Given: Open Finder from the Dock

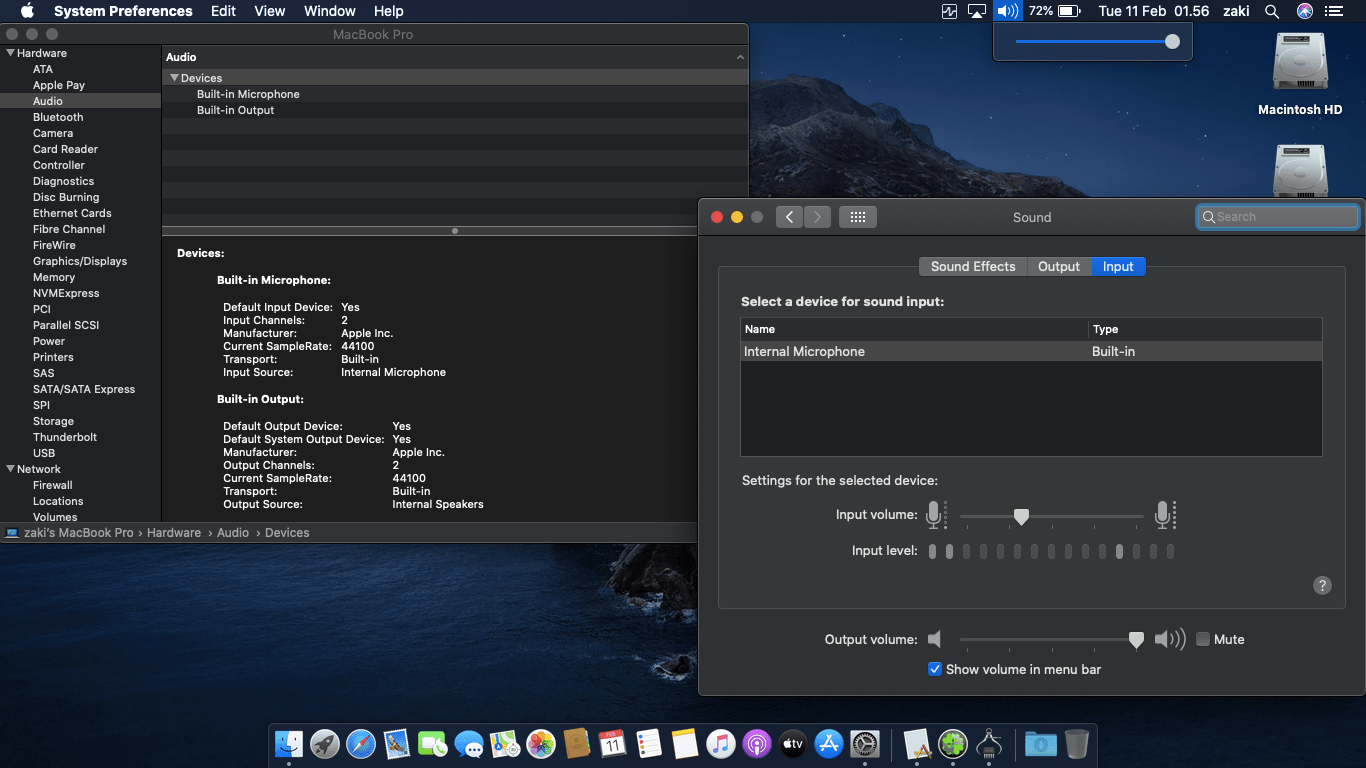Looking at the screenshot, I should pos(289,744).
